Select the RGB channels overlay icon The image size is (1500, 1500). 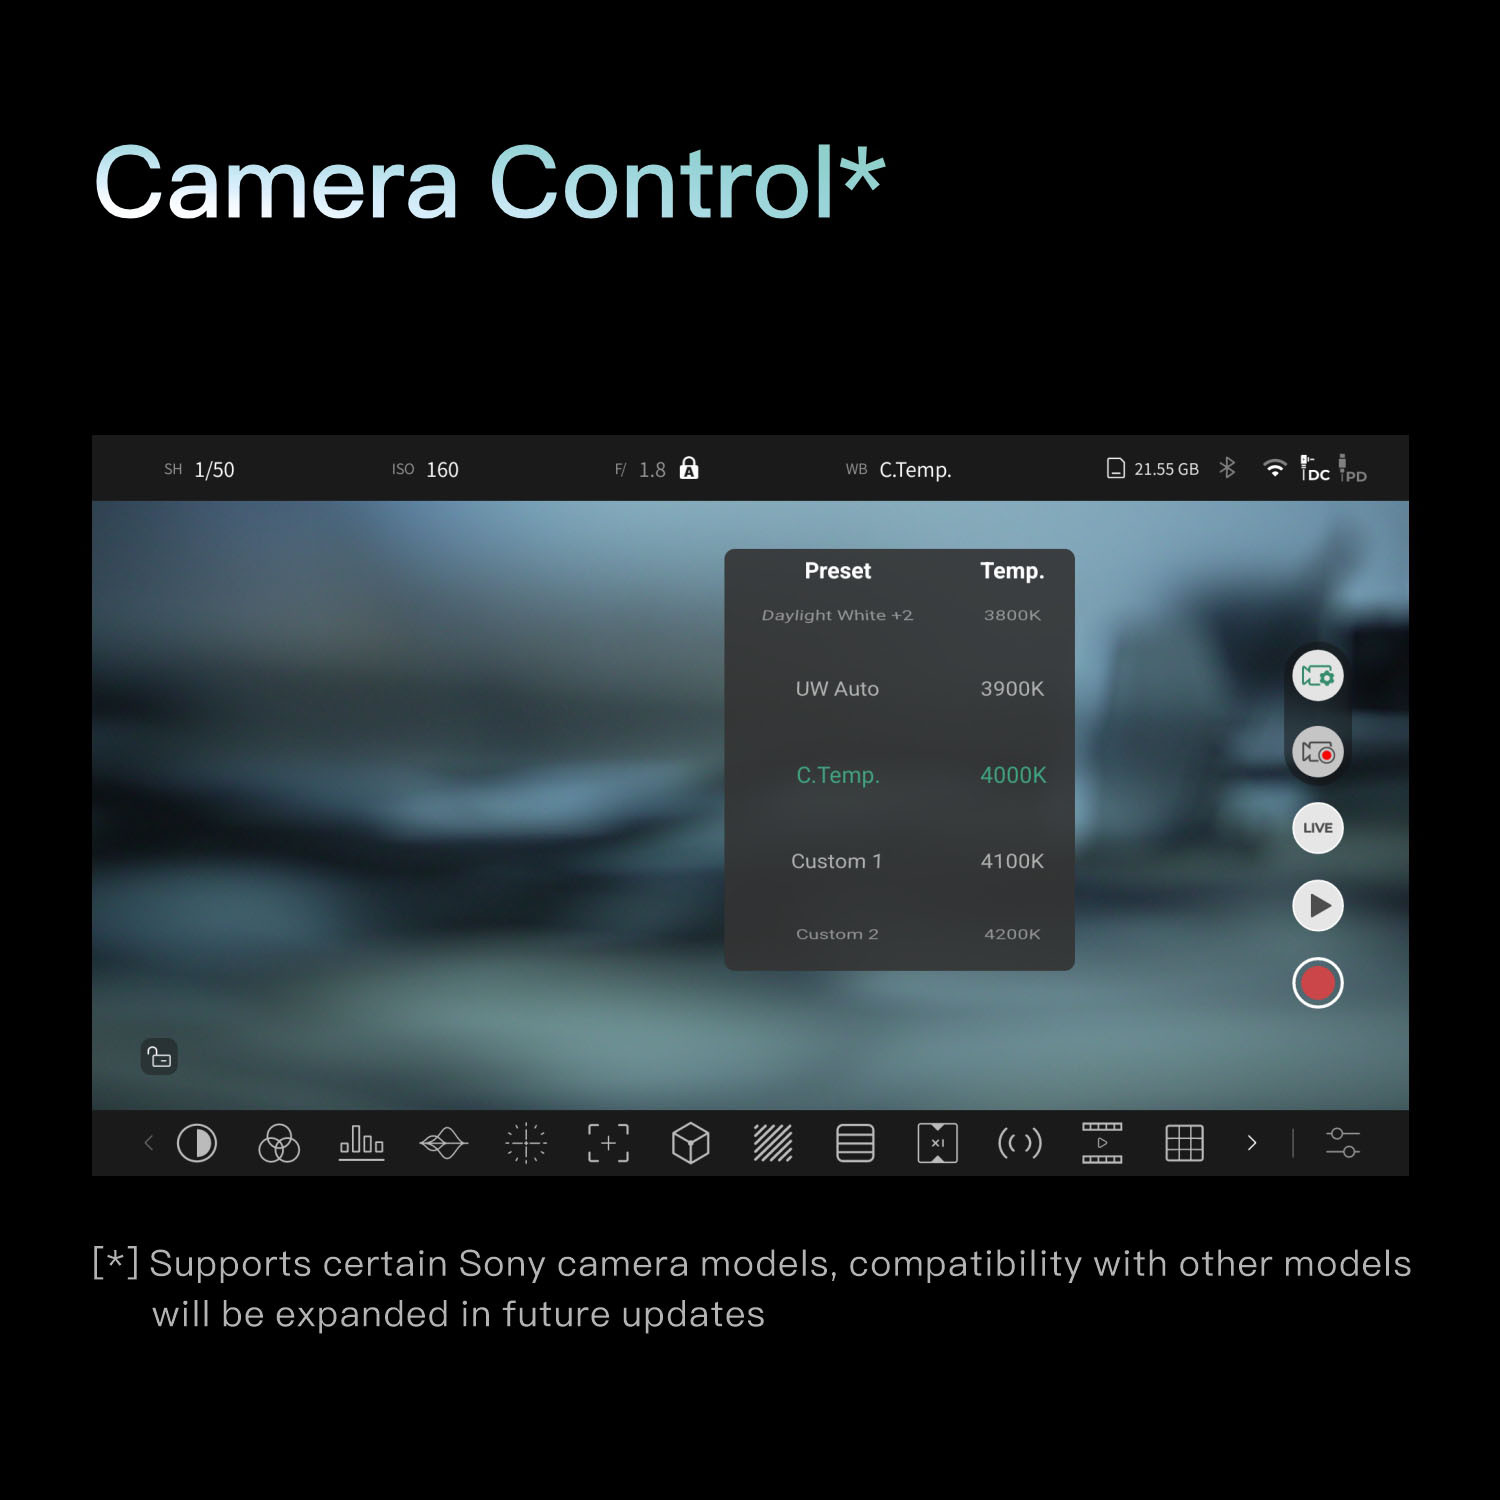tap(278, 1142)
